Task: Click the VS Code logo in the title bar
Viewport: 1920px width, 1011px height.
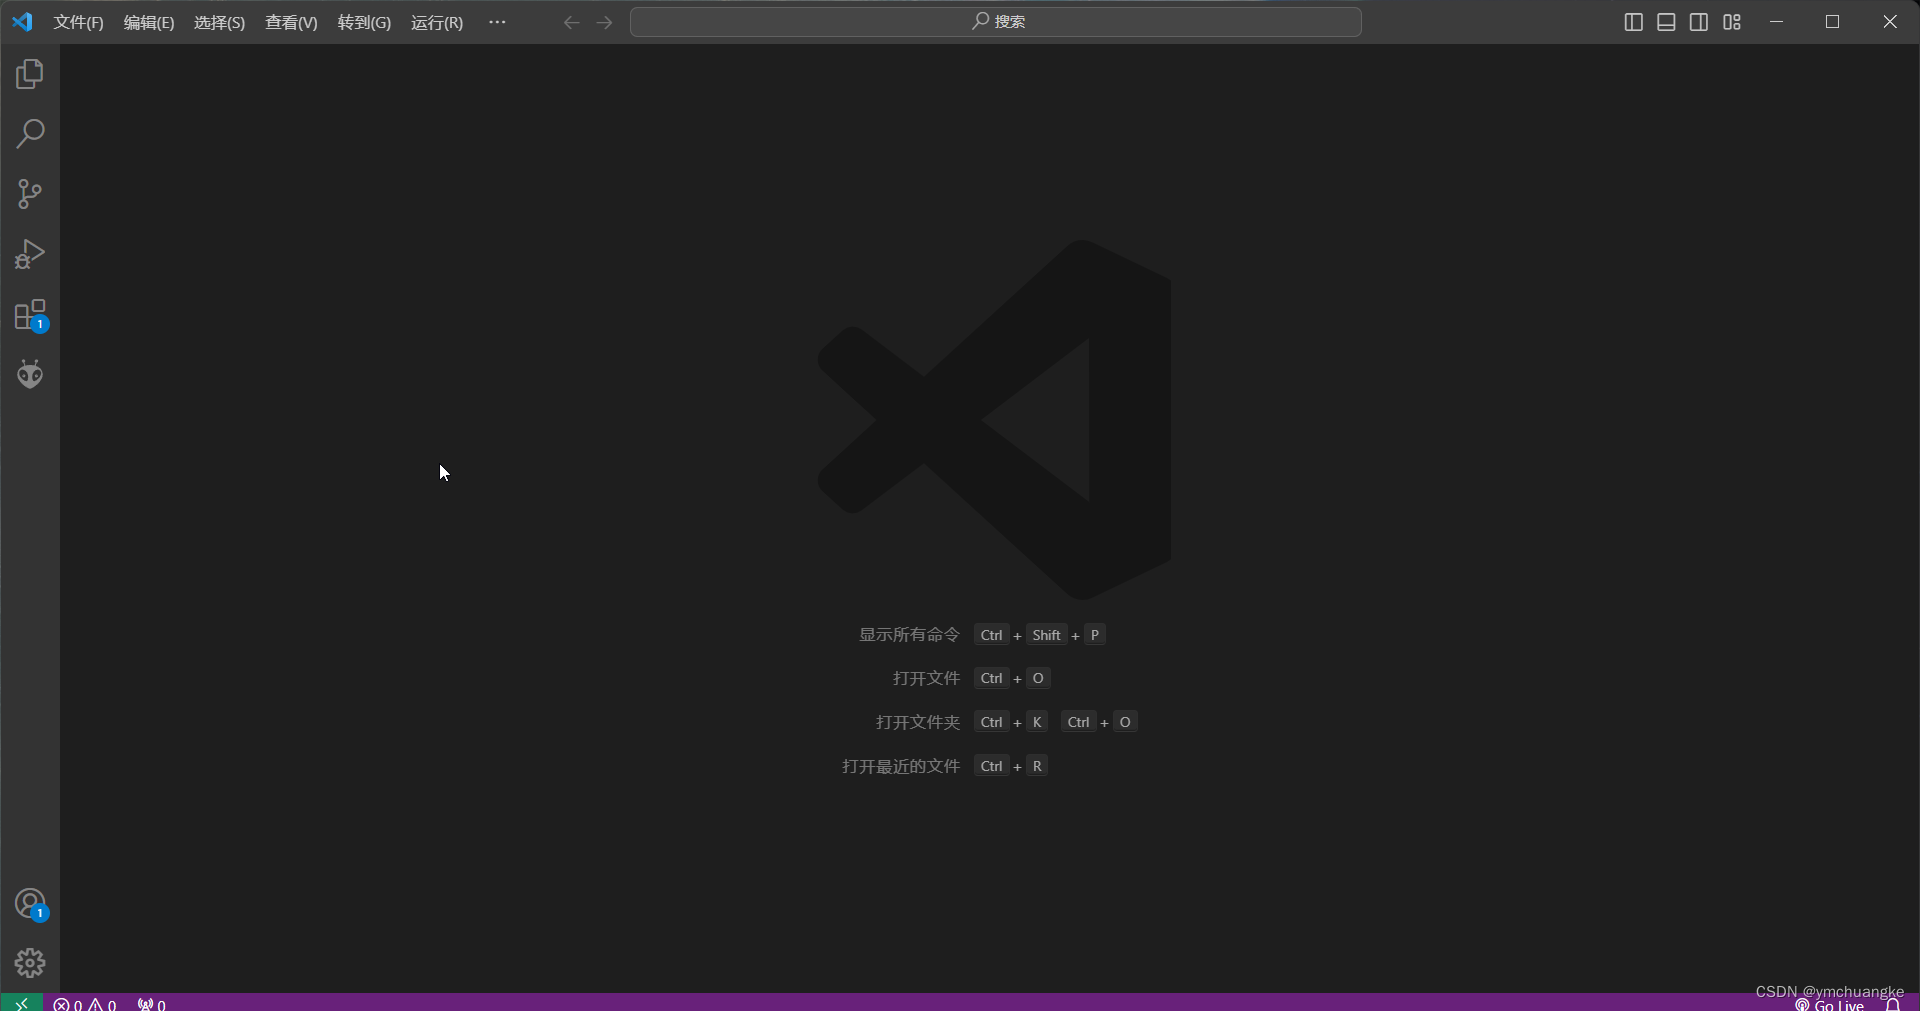Action: (x=22, y=22)
